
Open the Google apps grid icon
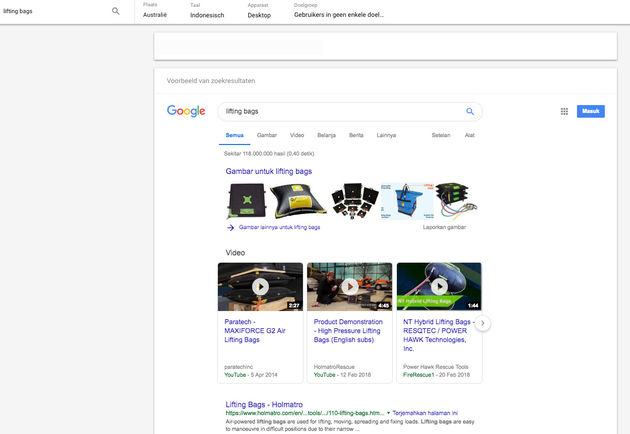(564, 111)
